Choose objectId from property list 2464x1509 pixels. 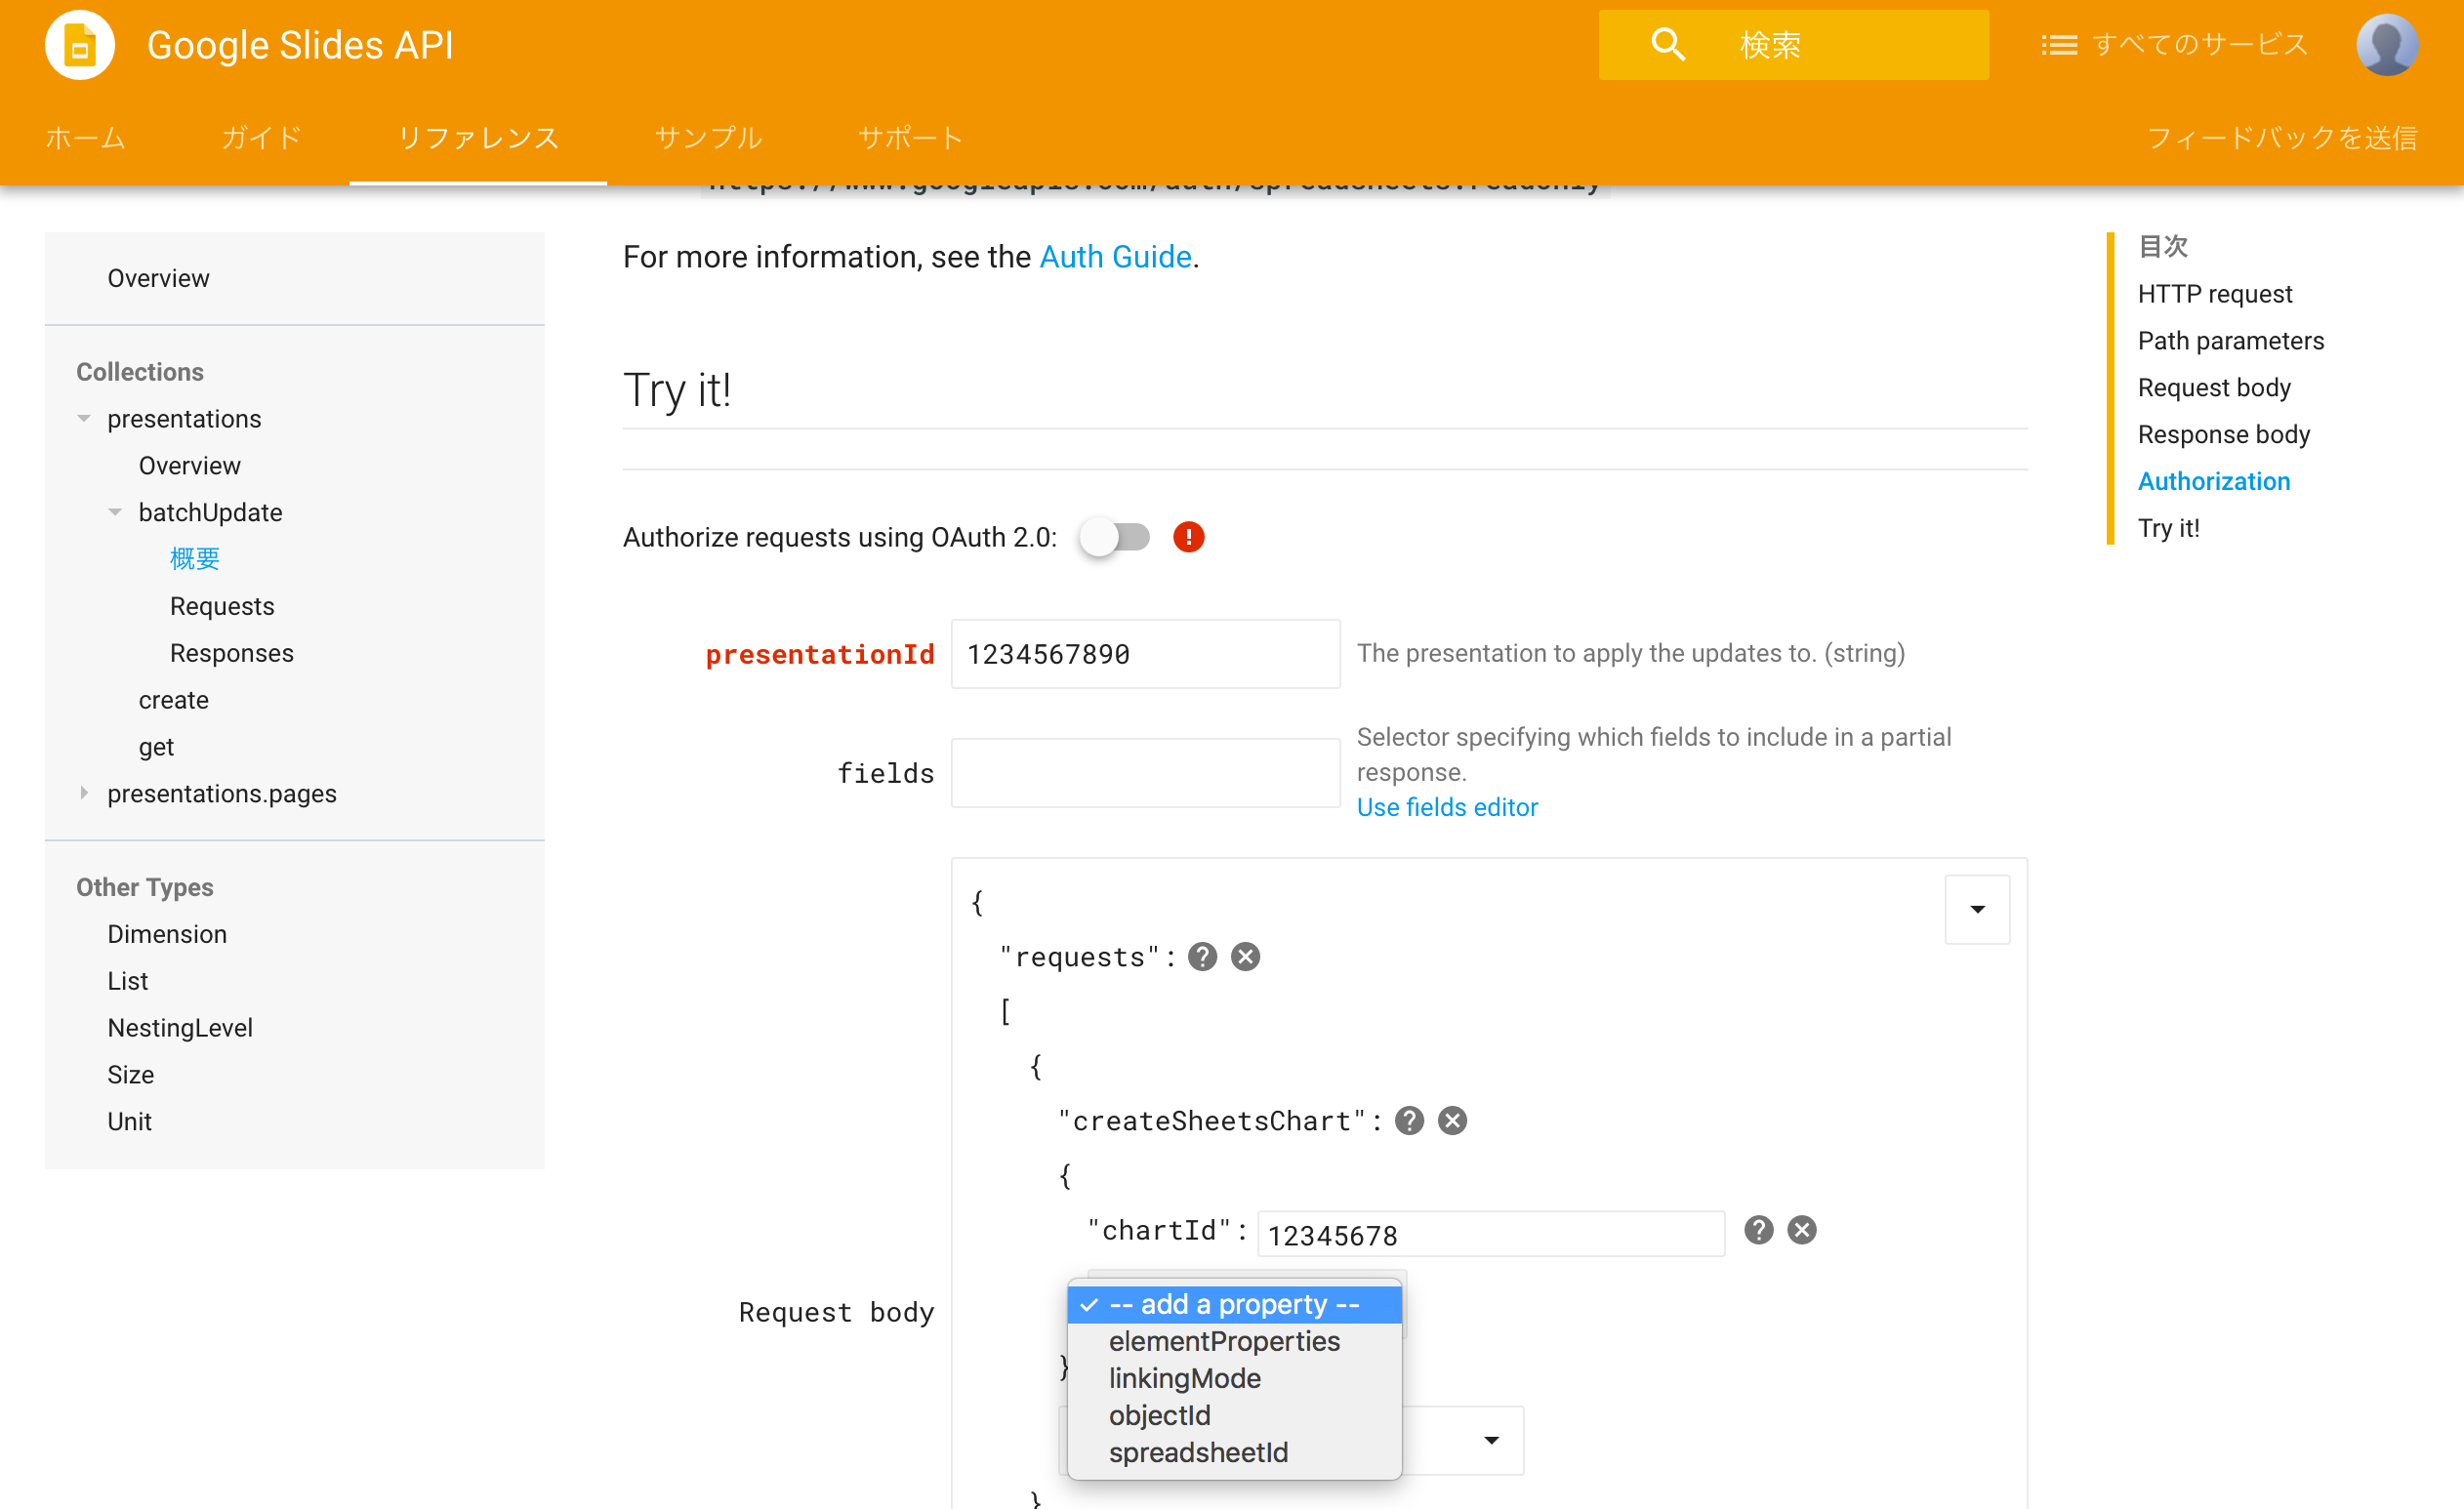1234,1415
